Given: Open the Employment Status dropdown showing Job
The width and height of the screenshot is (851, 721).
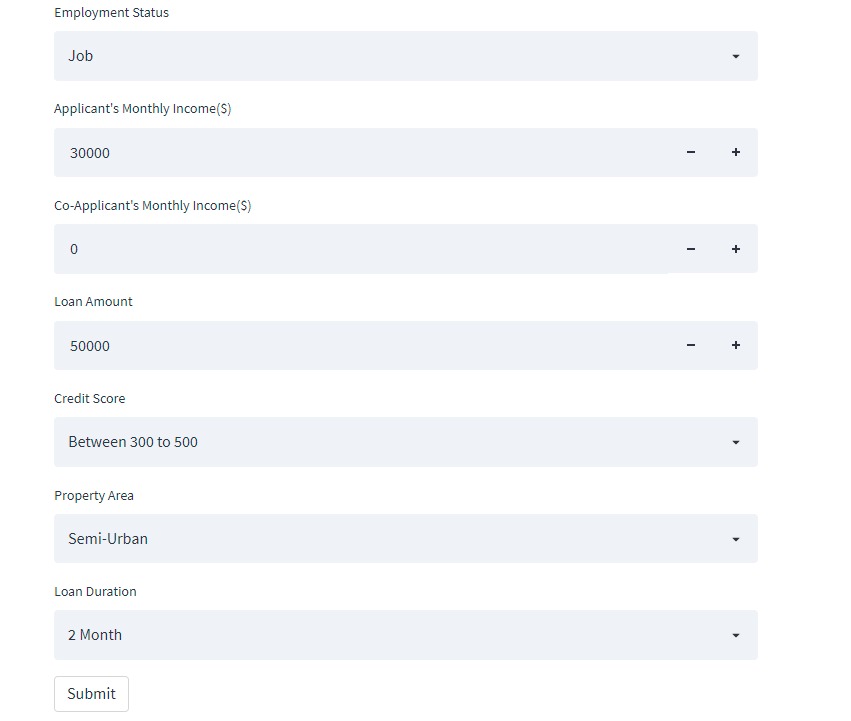Looking at the screenshot, I should coord(400,56).
